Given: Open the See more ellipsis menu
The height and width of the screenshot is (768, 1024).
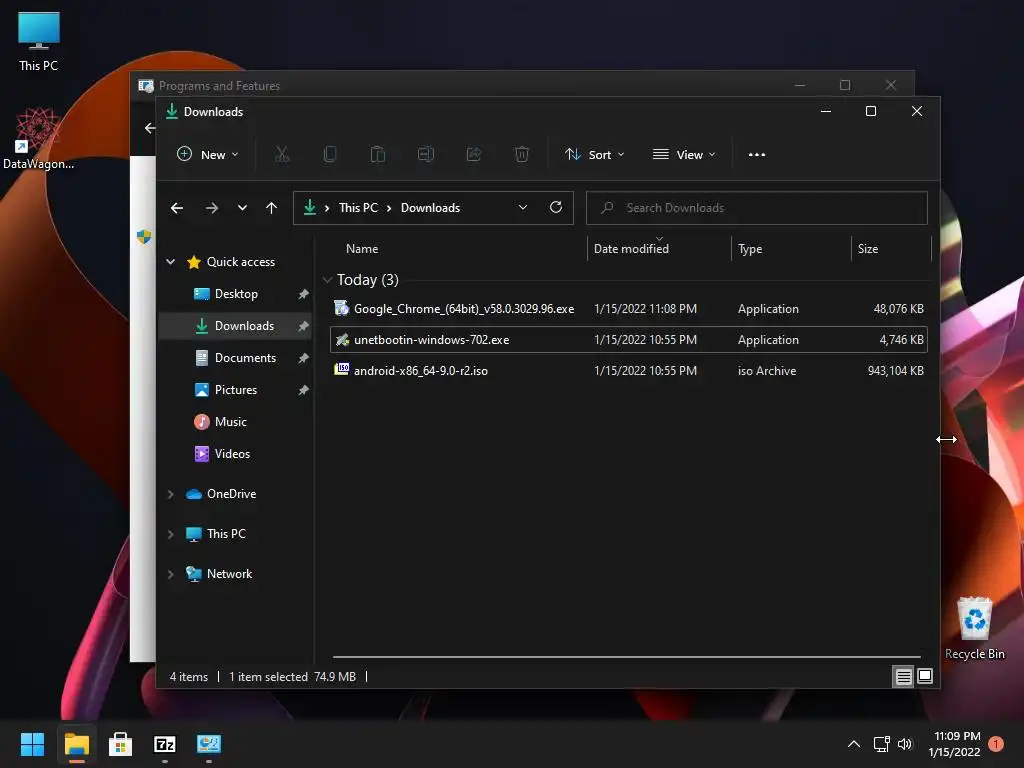Looking at the screenshot, I should click(757, 155).
